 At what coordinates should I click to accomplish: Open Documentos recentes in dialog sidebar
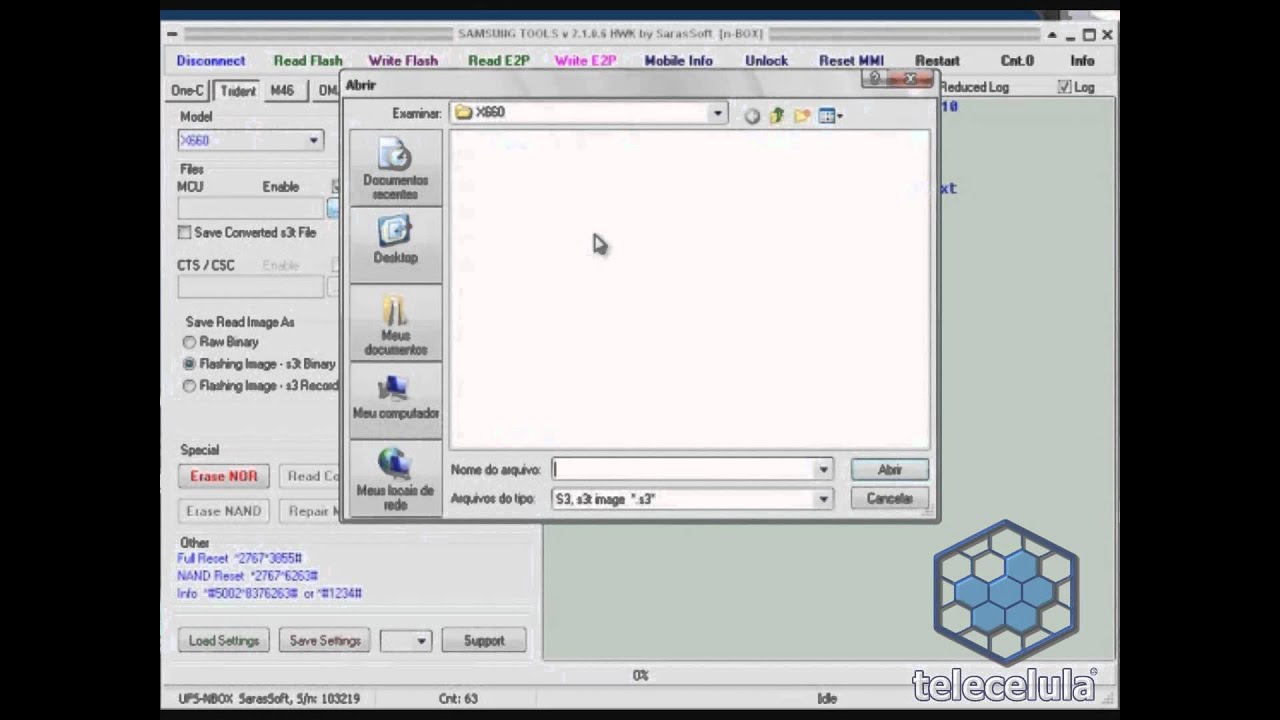click(x=395, y=168)
